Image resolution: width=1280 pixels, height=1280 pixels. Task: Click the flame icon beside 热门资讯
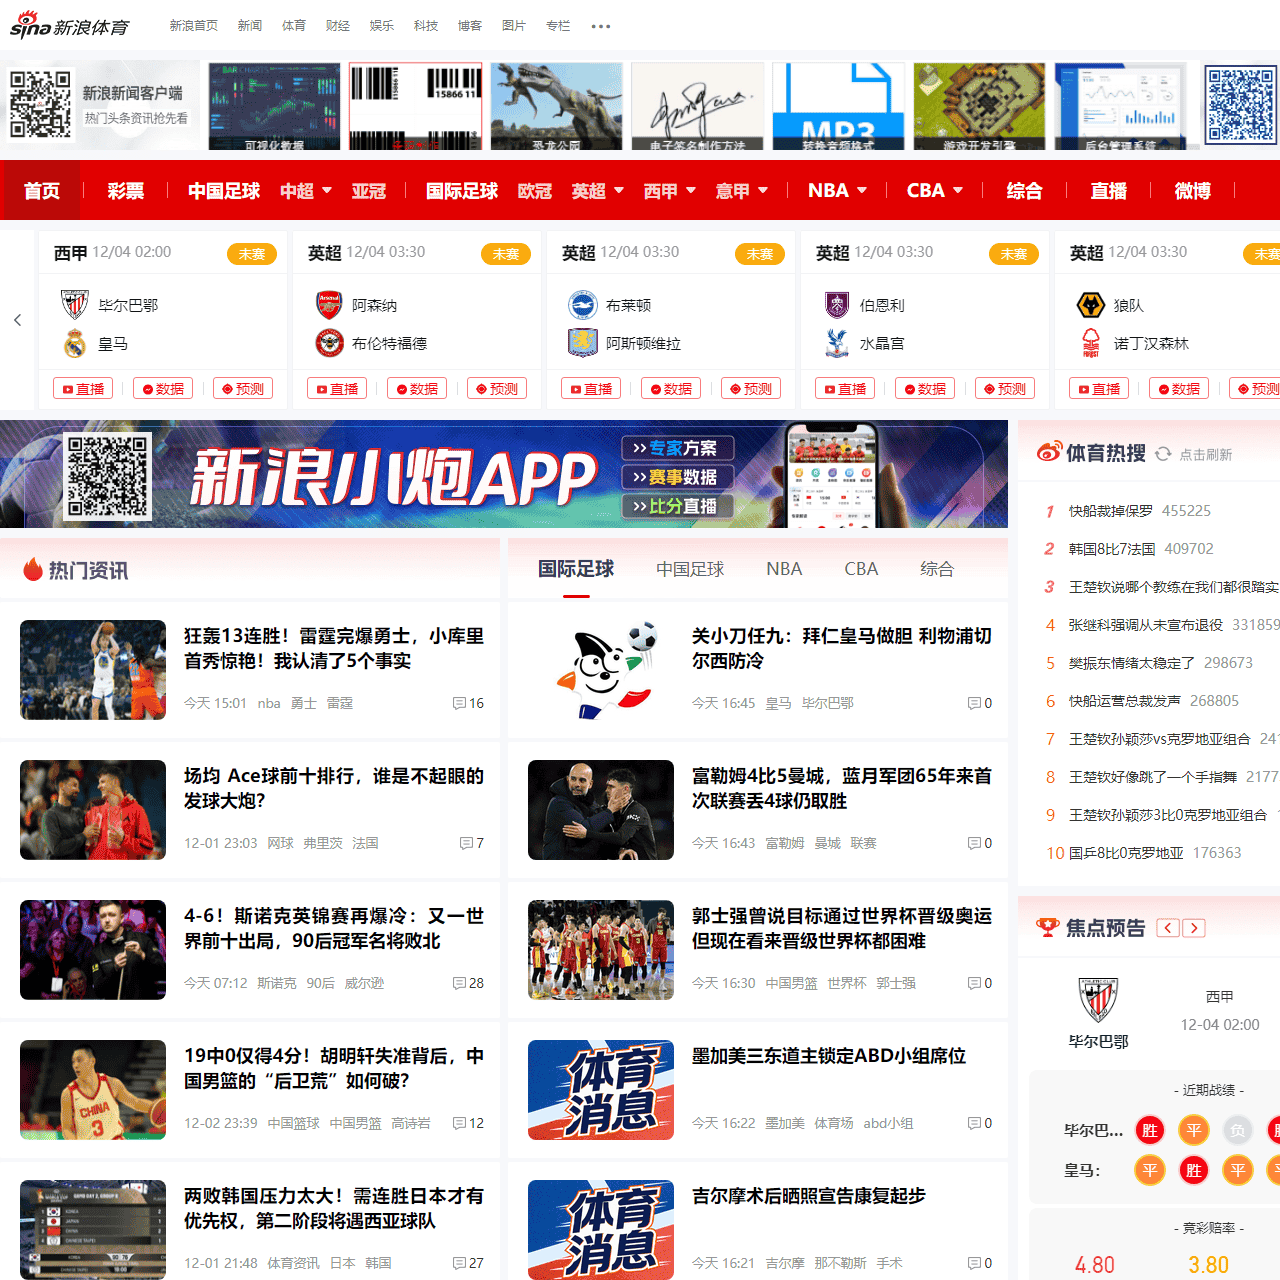click(33, 568)
